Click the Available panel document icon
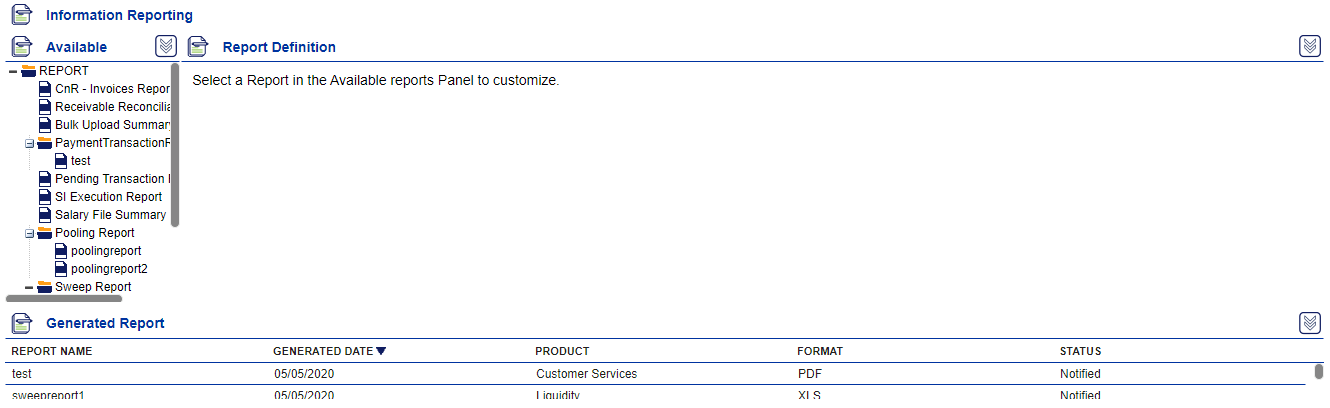This screenshot has height=408, width=1330. click(21, 47)
